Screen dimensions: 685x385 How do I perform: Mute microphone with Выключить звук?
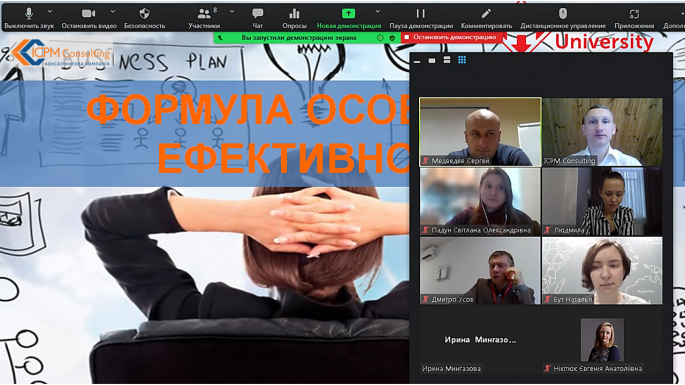(29, 18)
